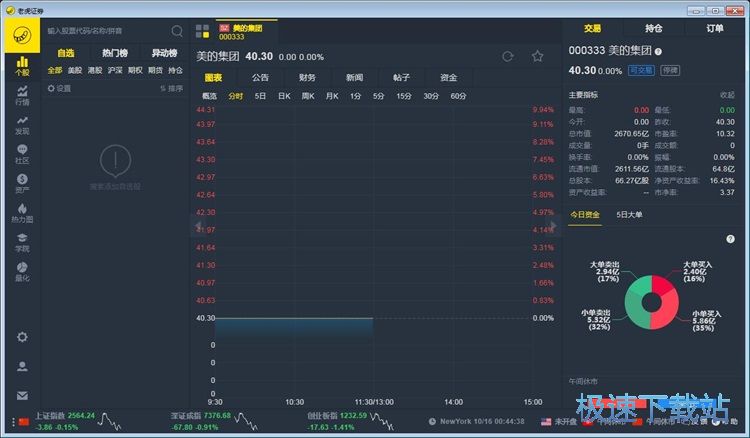This screenshot has width=750, height=438.
Task: Click the search magnifier icon
Action: click(177, 31)
